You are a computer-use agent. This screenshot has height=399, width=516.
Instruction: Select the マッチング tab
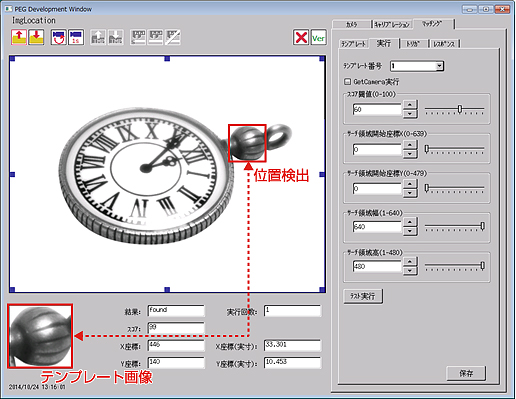(433, 24)
